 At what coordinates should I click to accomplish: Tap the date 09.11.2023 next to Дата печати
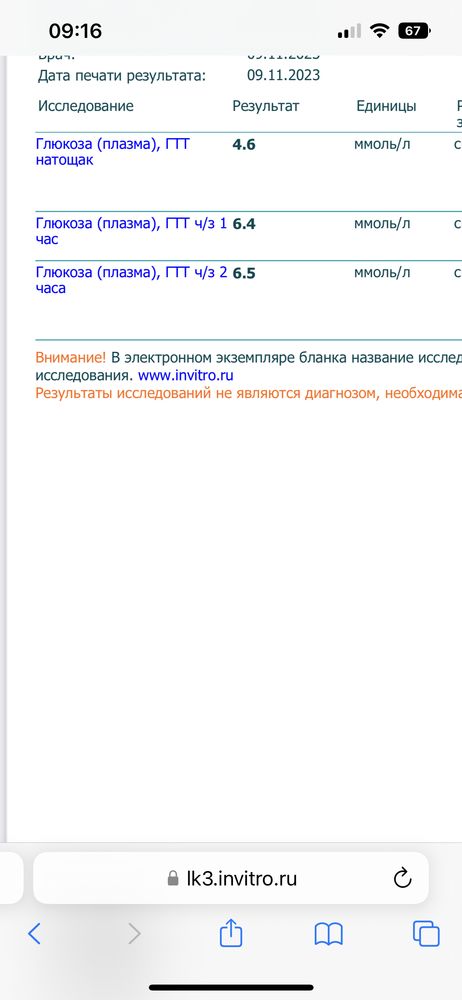(283, 75)
